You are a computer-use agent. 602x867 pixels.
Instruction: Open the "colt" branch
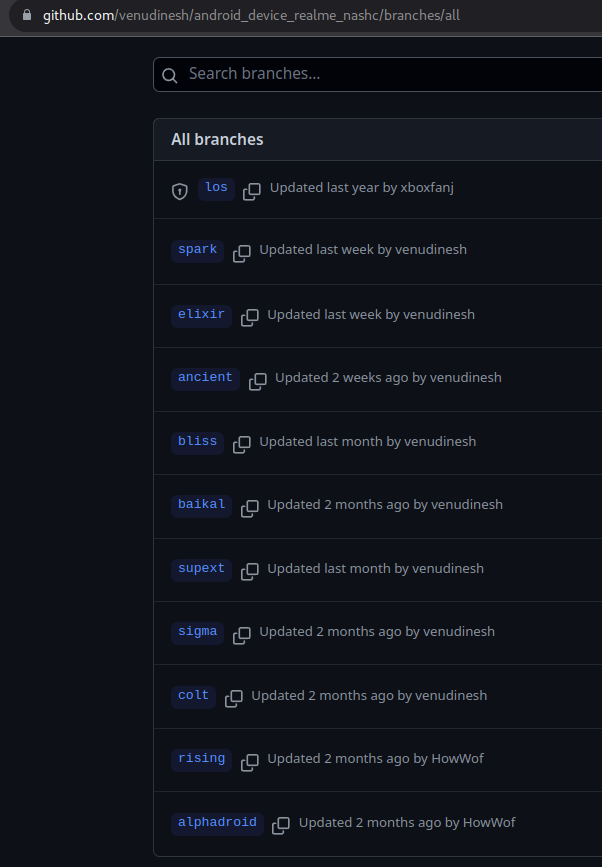coord(193,695)
